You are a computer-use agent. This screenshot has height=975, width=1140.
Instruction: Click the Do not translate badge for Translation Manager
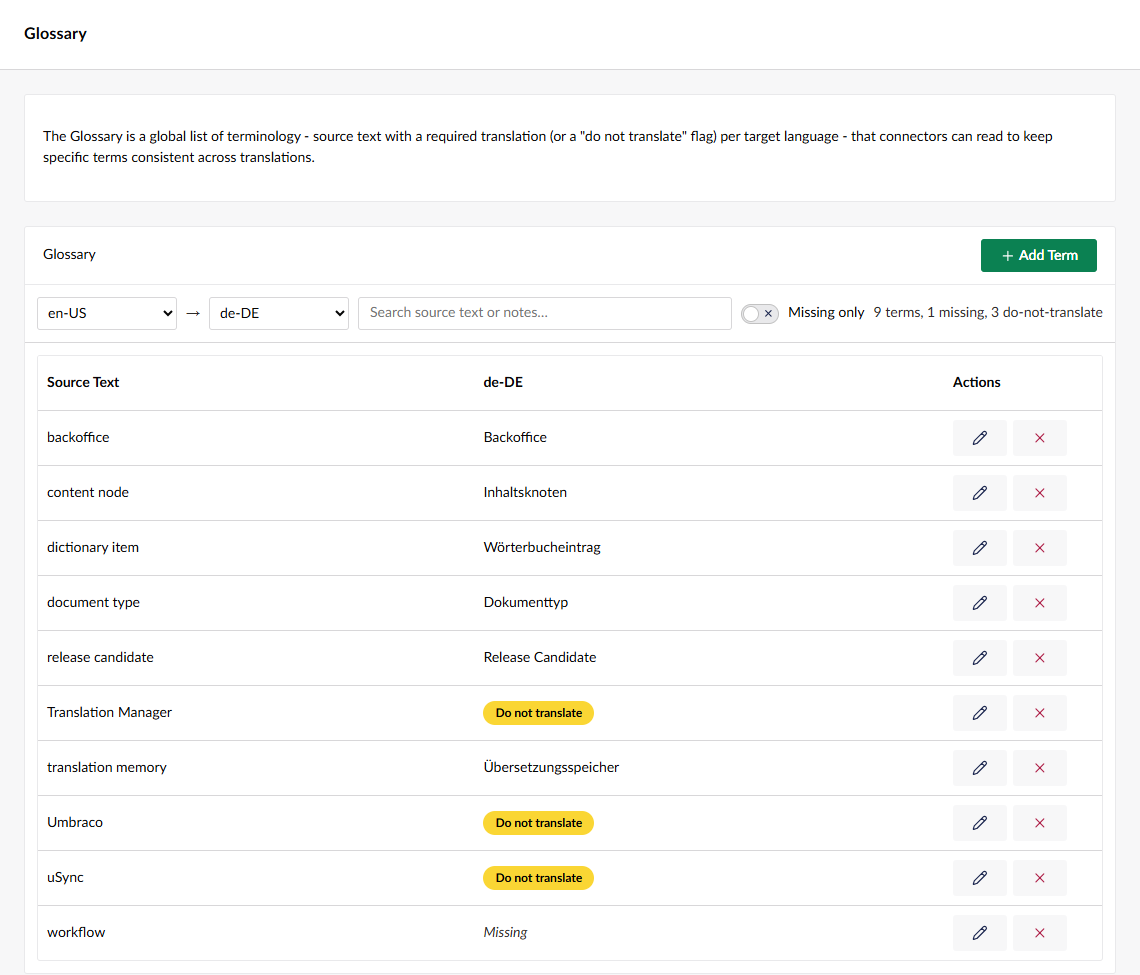point(539,713)
